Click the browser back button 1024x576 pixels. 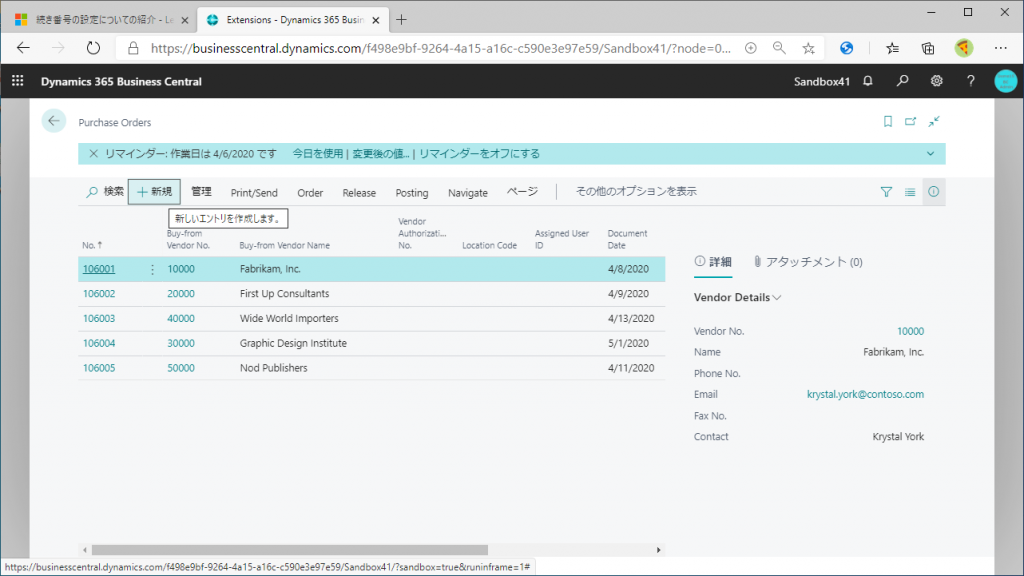coord(24,48)
